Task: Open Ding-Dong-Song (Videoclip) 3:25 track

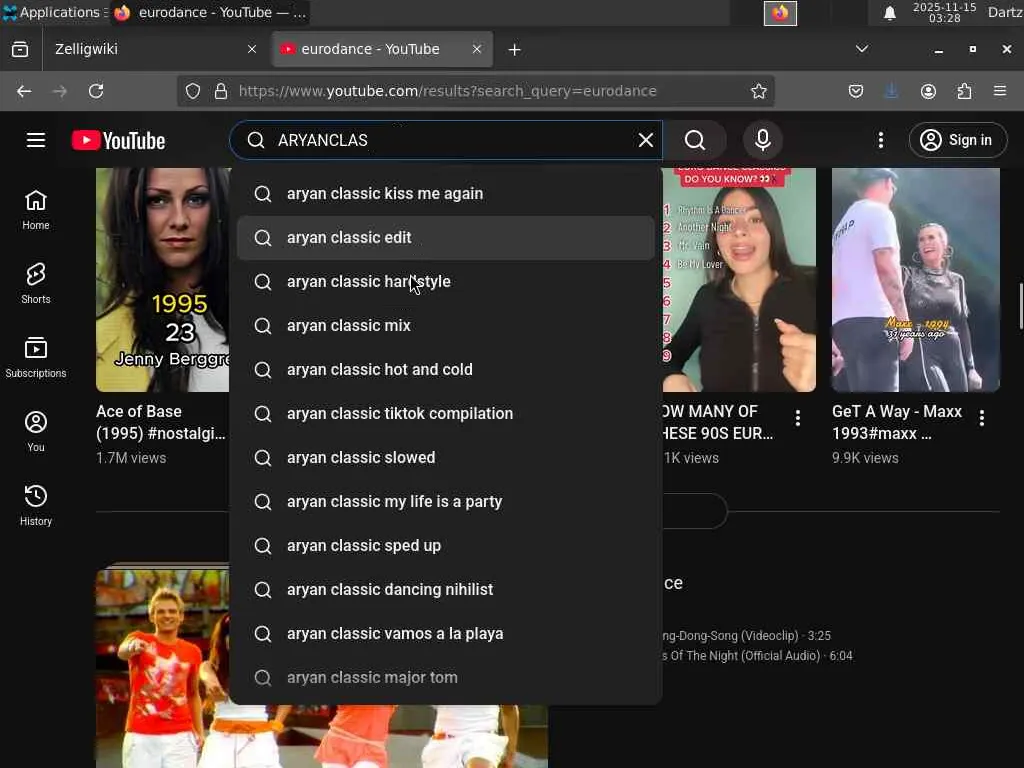Action: (746, 635)
